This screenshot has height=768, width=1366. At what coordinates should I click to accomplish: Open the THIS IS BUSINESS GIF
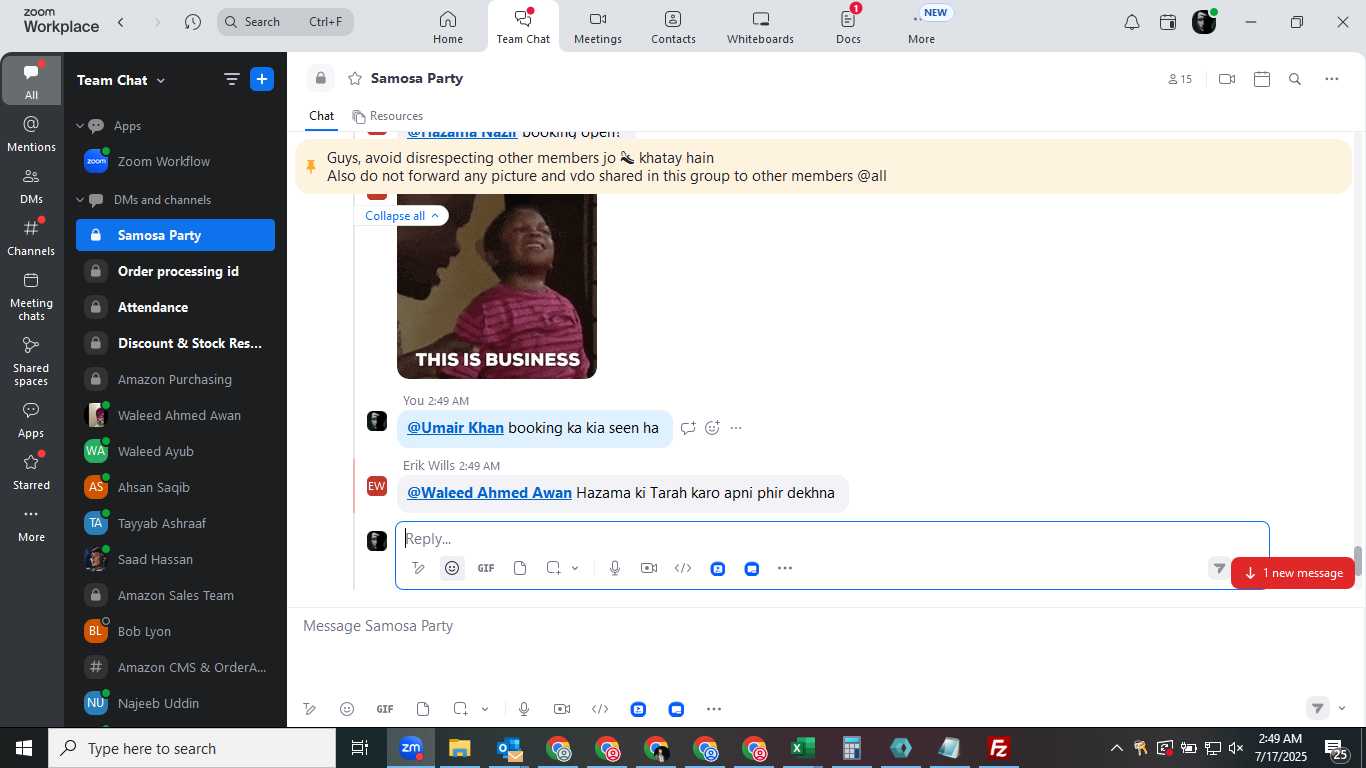tap(497, 286)
